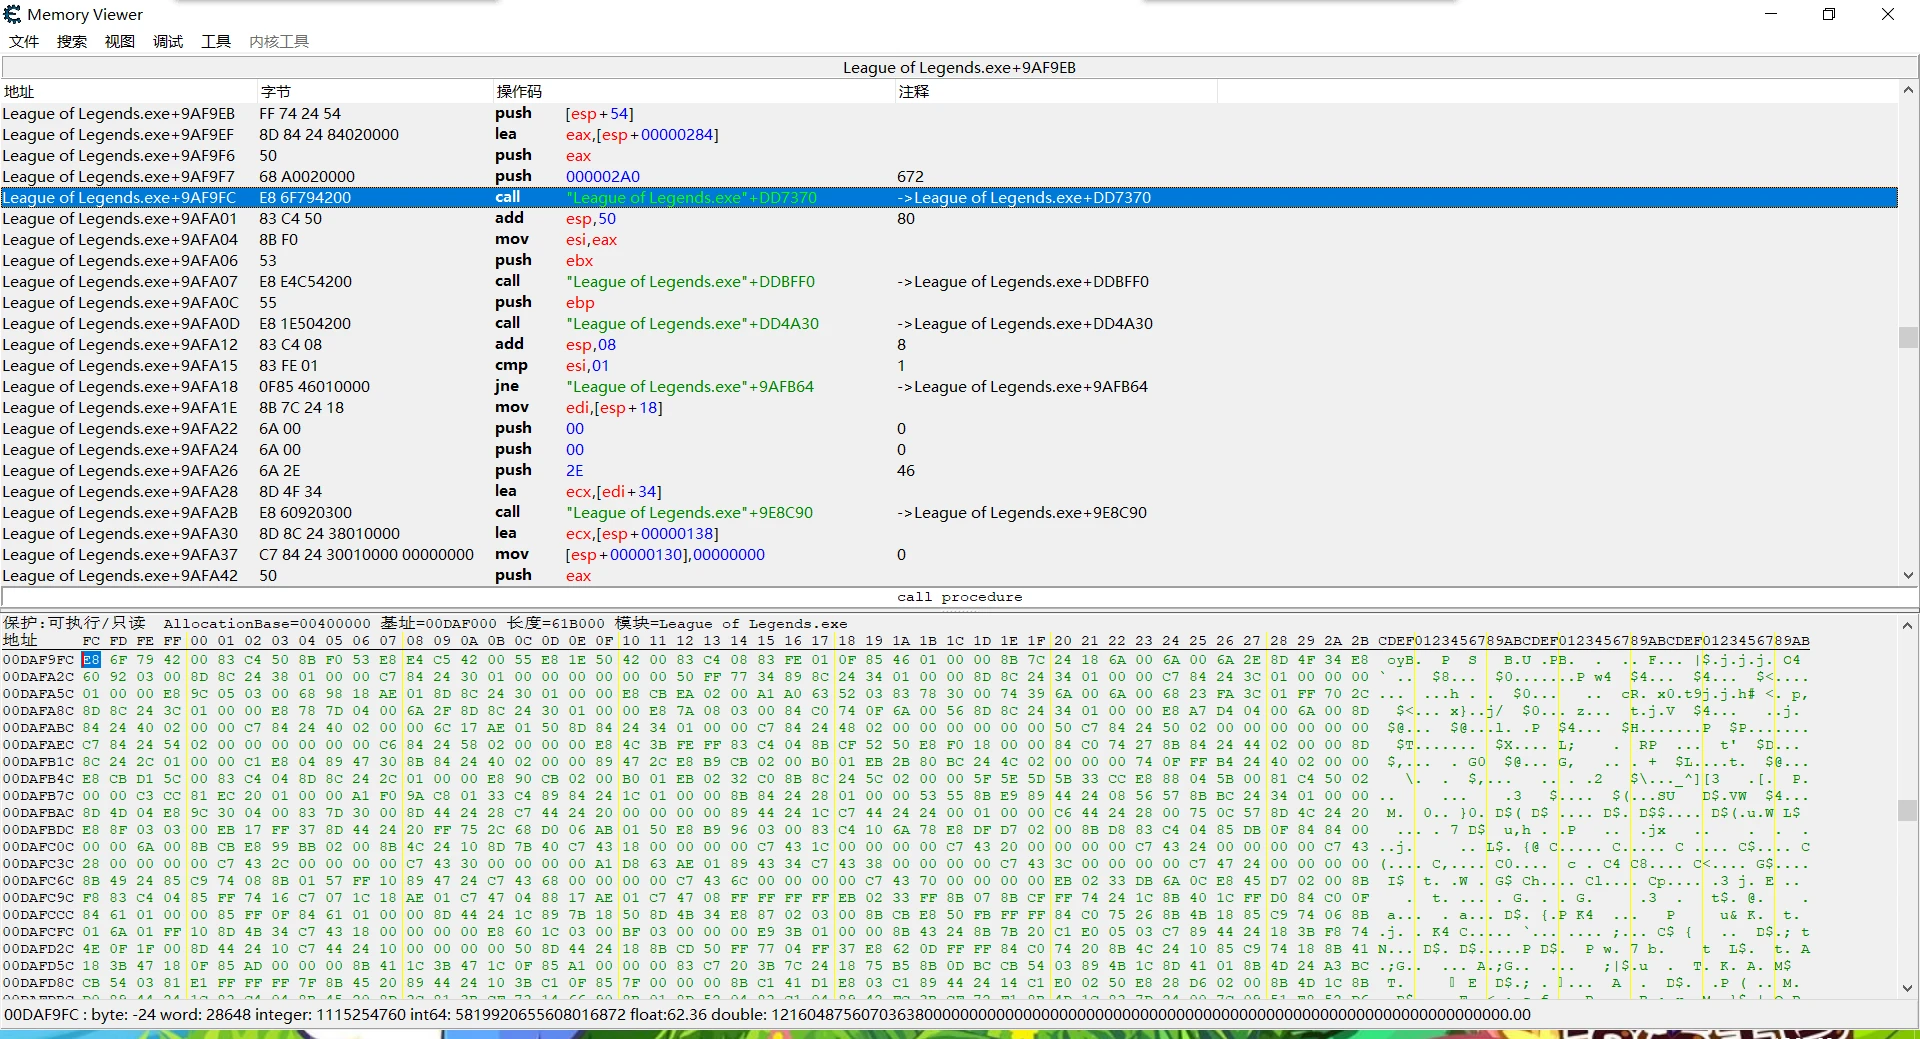Viewport: 1920px width, 1039px height.
Task: Click the 'call procedure' description bar
Action: 959,597
